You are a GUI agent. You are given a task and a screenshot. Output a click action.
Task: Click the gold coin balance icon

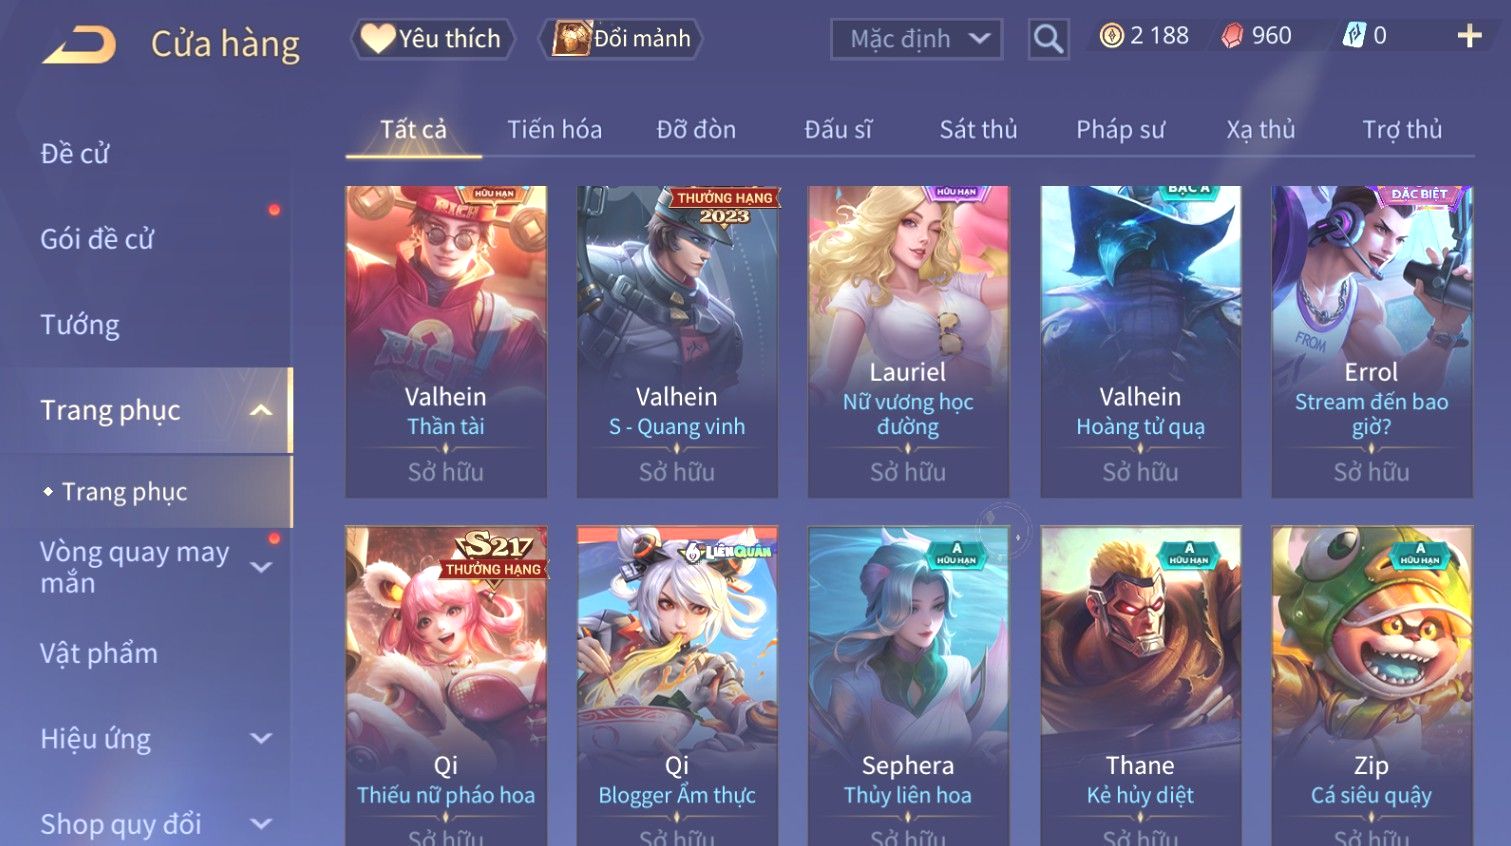[x=1111, y=36]
